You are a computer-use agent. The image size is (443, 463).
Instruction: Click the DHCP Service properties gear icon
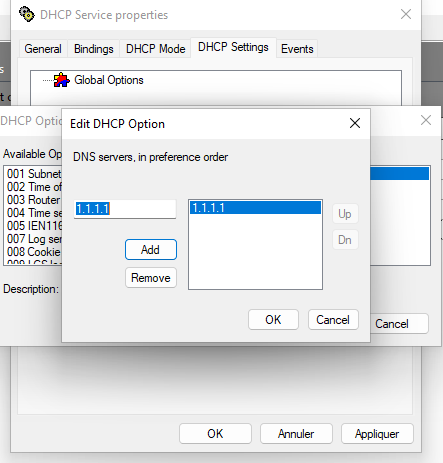[27, 14]
